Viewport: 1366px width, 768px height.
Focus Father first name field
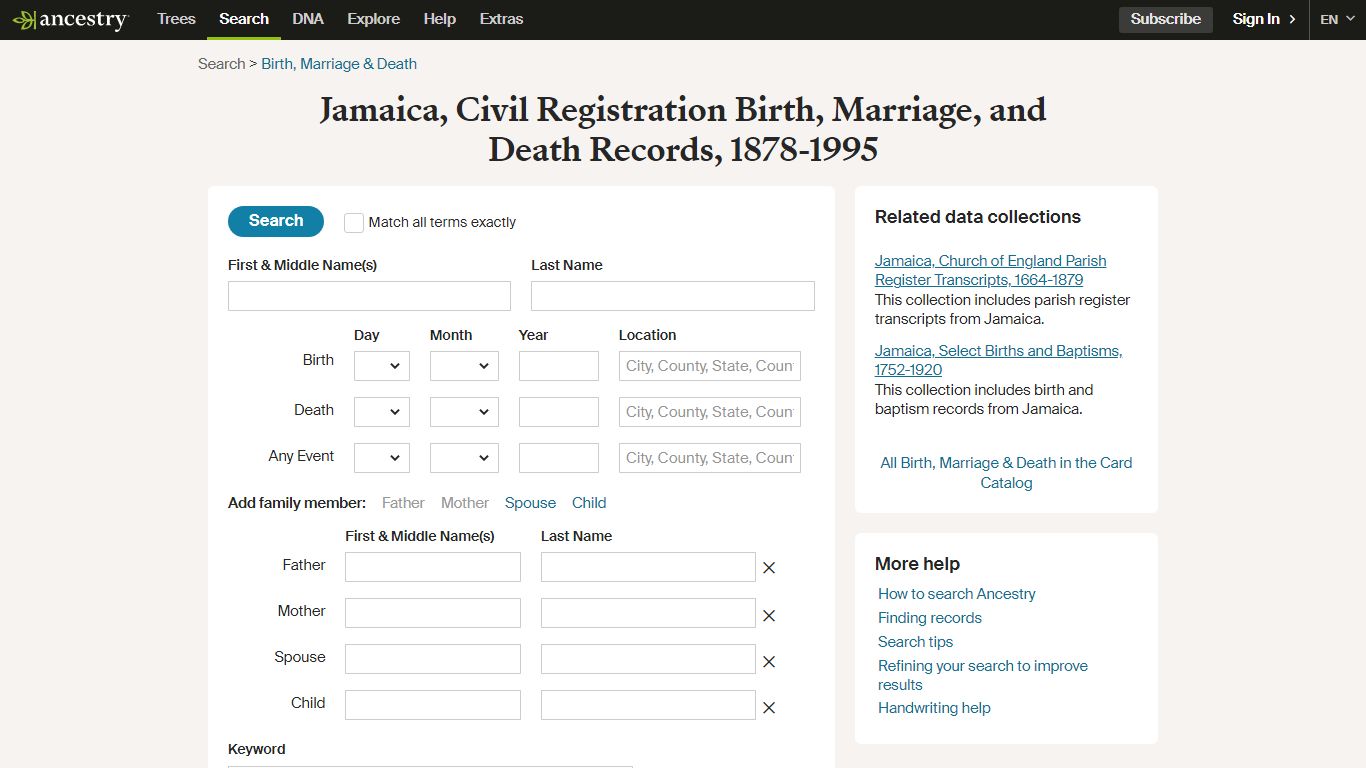coord(433,567)
